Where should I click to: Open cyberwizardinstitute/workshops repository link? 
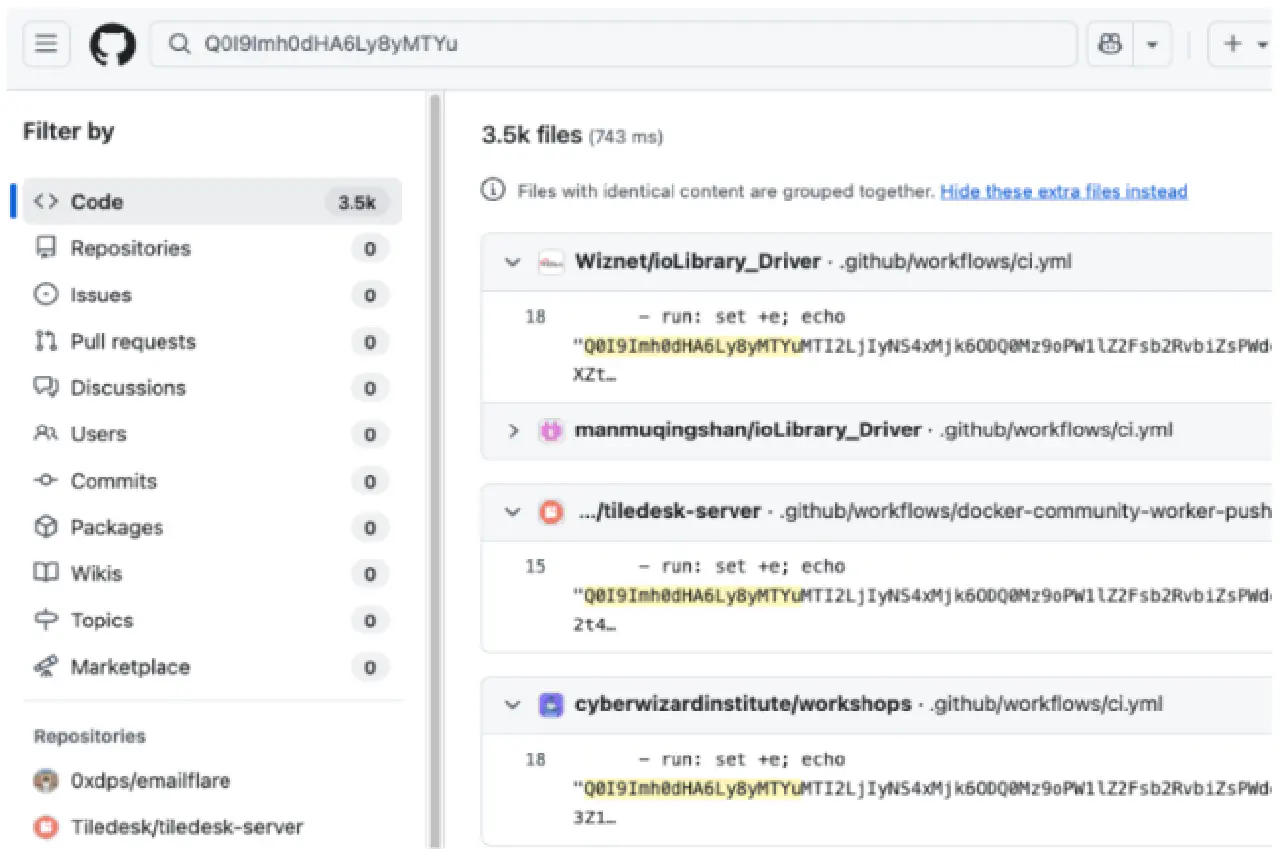tap(743, 704)
